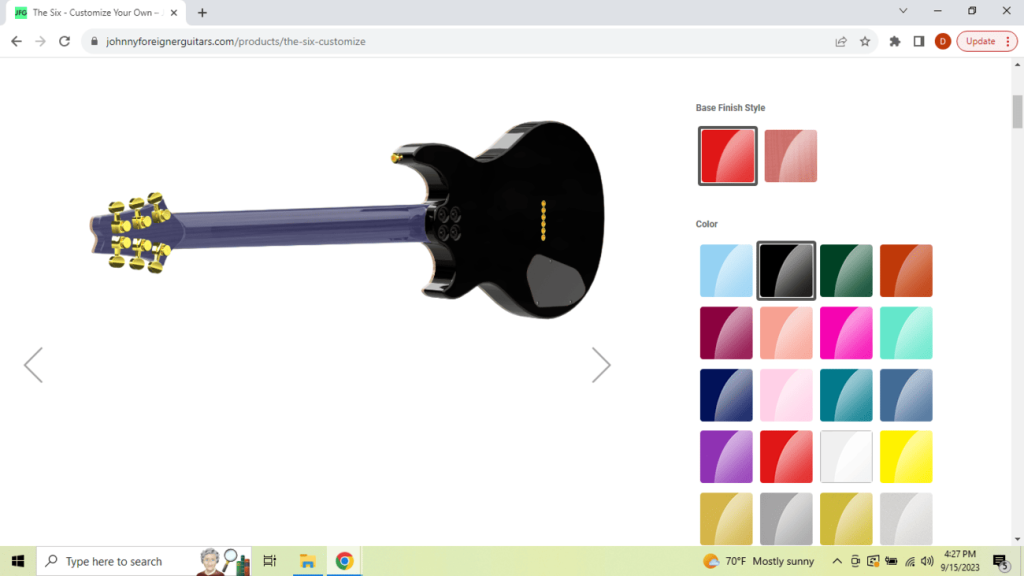The width and height of the screenshot is (1024, 576).
Task: Click the Chrome Update button
Action: (986, 41)
